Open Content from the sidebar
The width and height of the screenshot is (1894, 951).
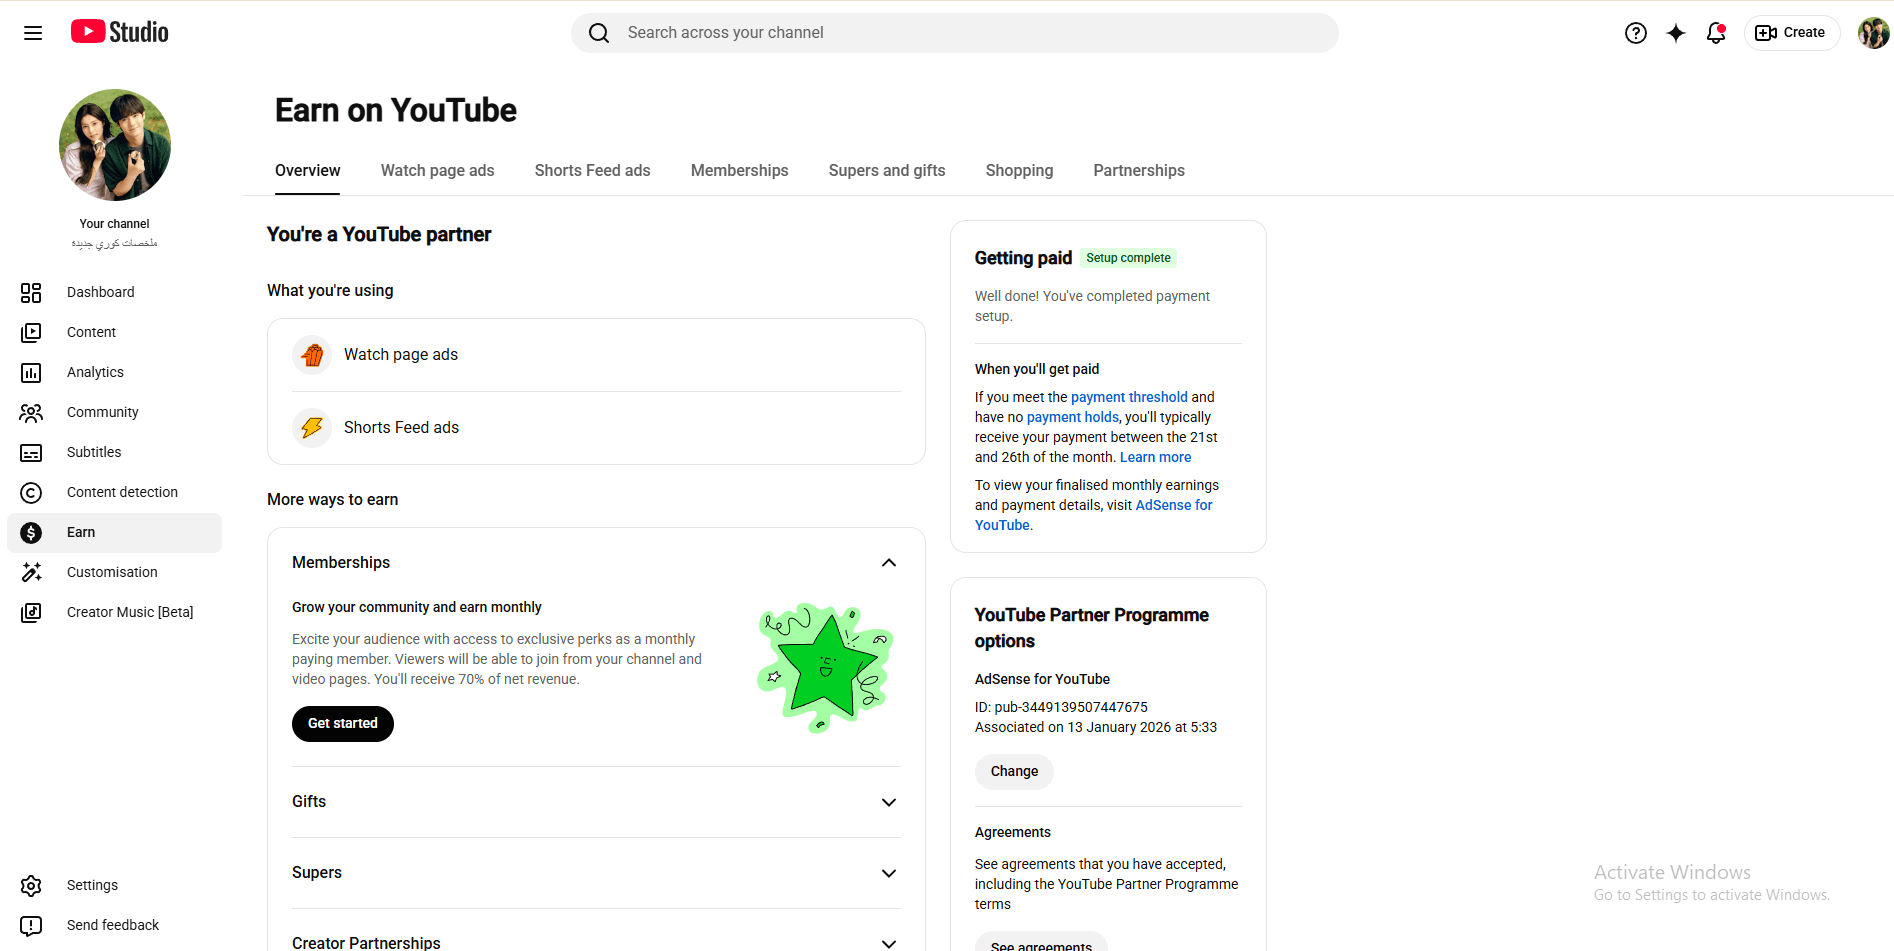[115, 332]
